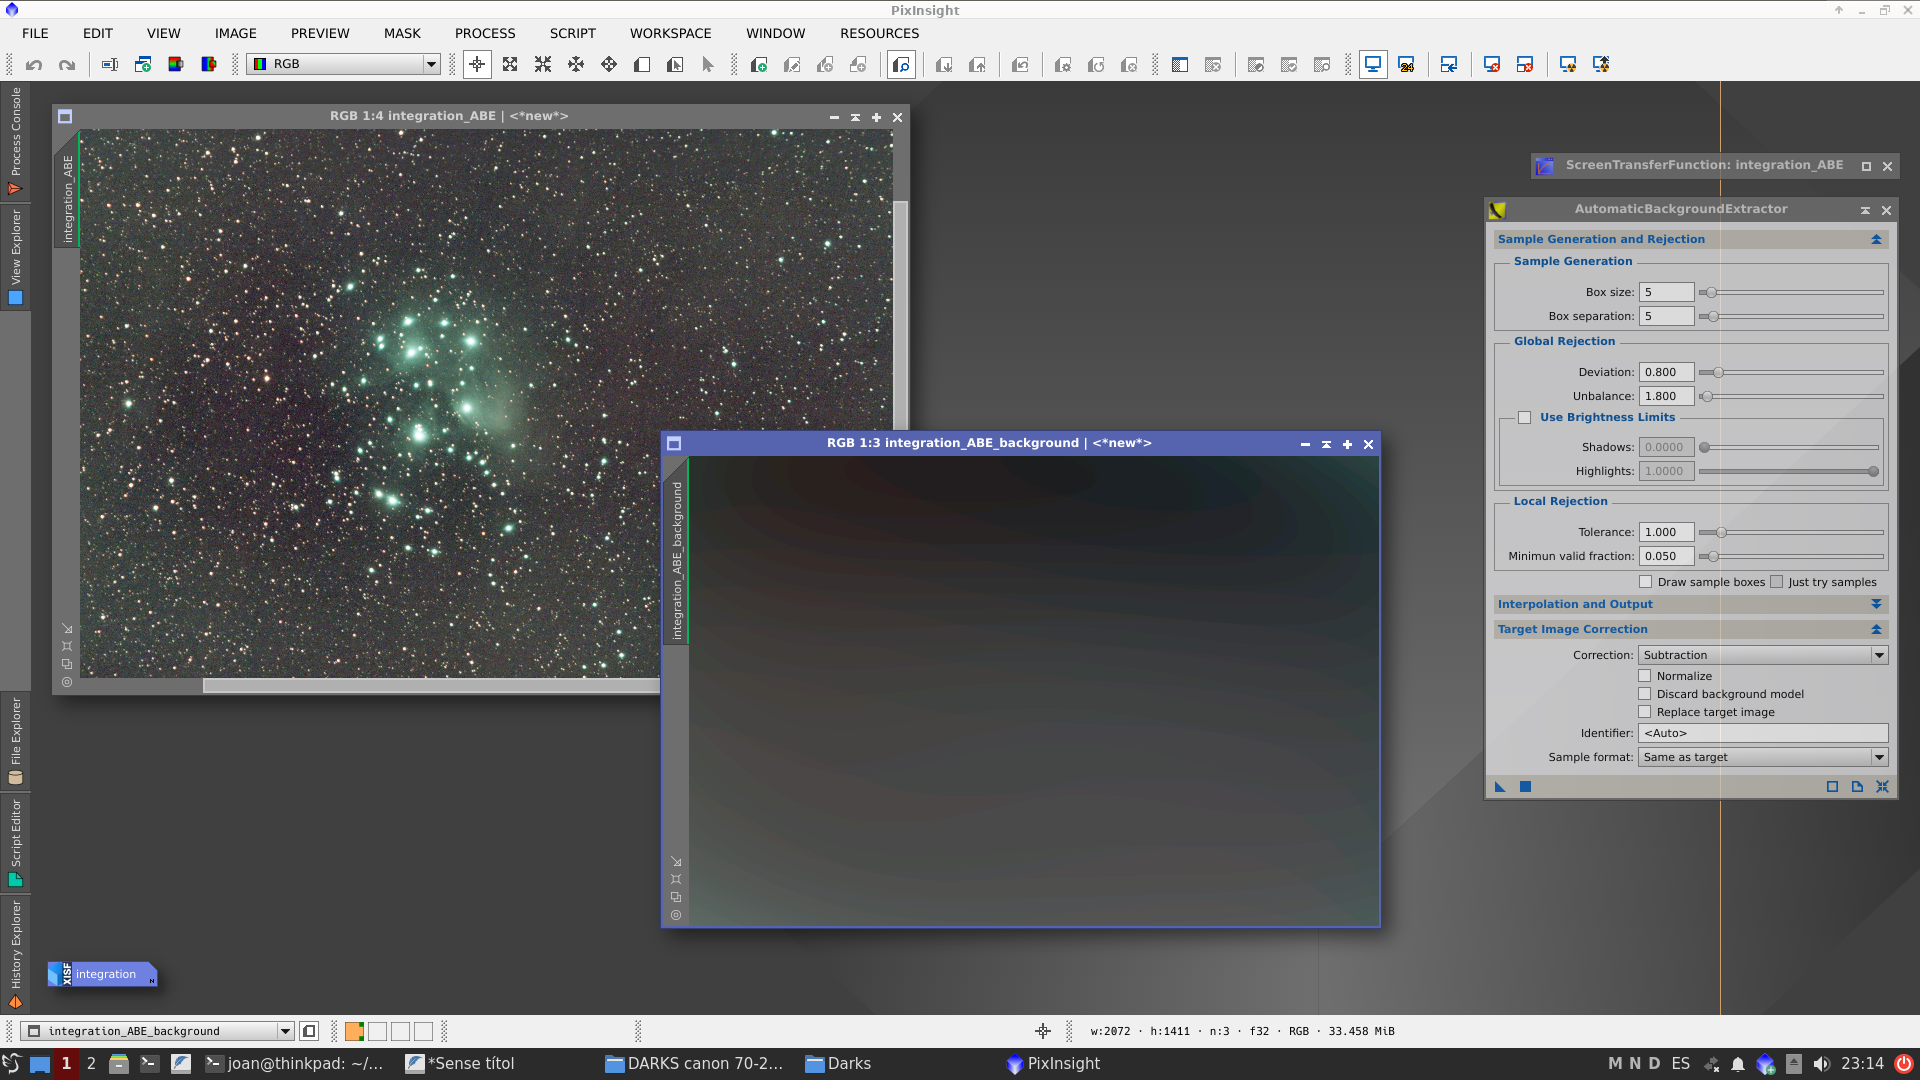Click the Identifier input field

pyautogui.click(x=1762, y=733)
